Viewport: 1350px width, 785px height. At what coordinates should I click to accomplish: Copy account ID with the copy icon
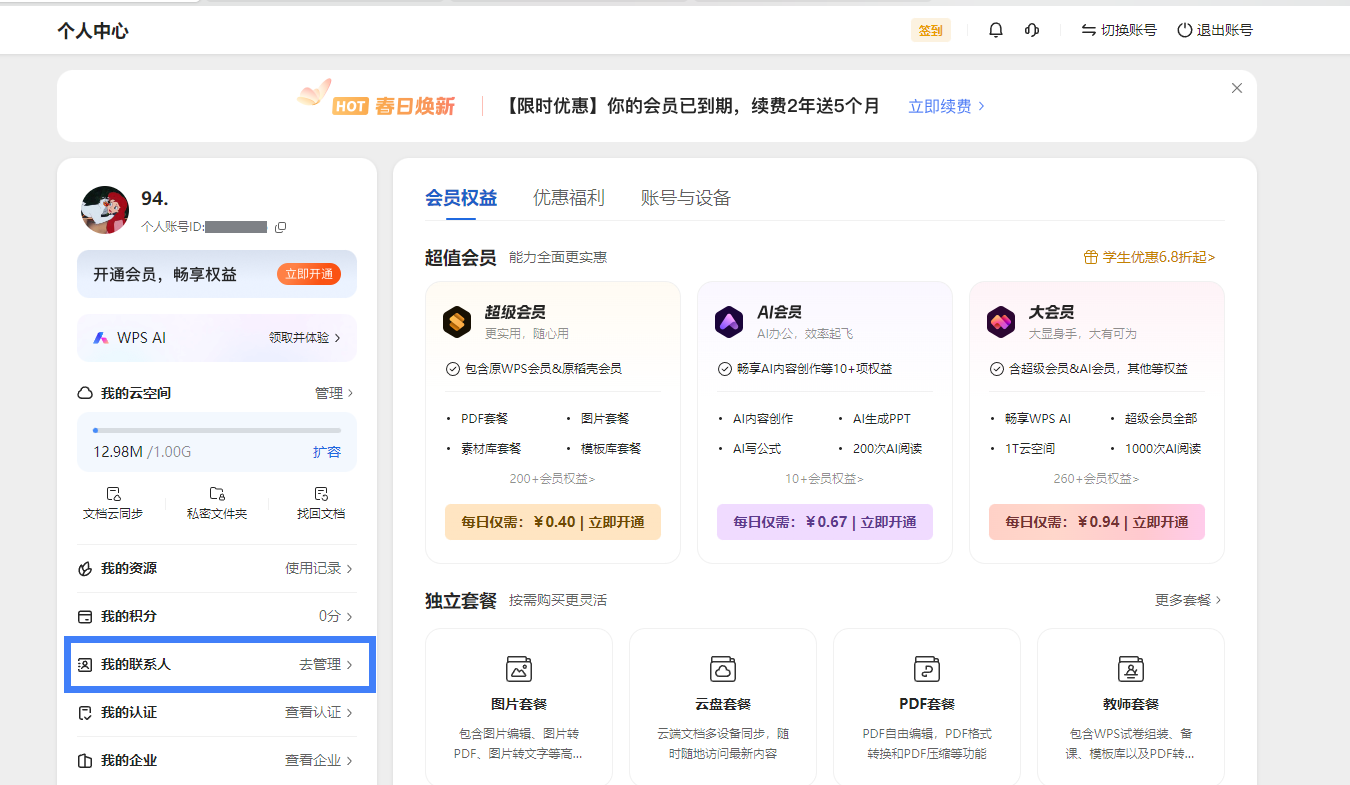281,227
